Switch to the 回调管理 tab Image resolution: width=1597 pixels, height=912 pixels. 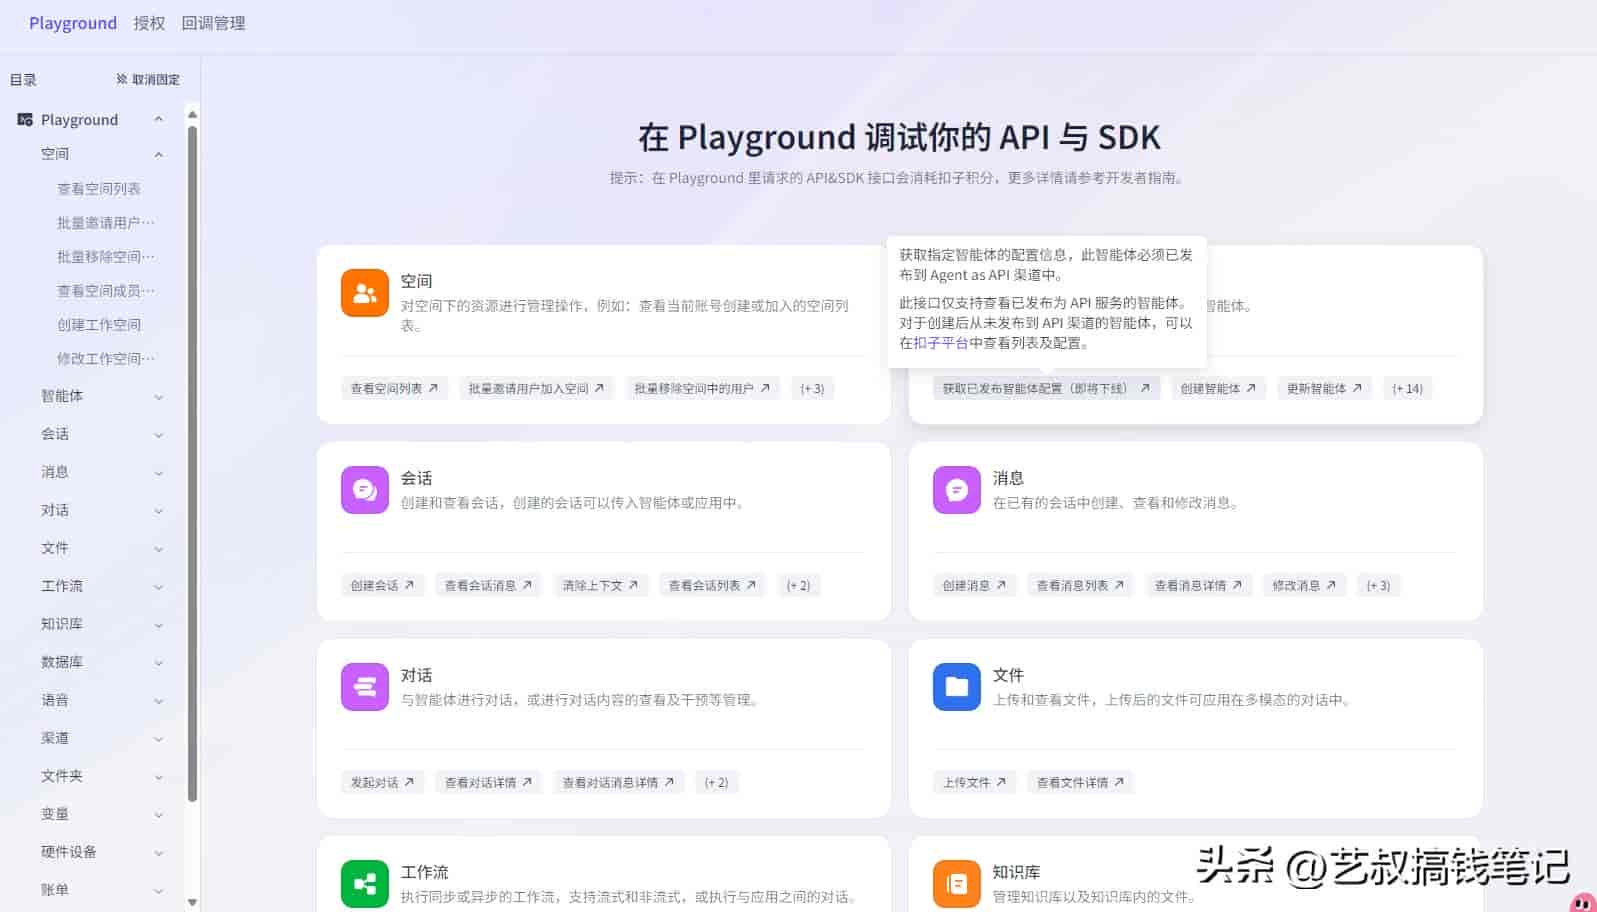(213, 23)
